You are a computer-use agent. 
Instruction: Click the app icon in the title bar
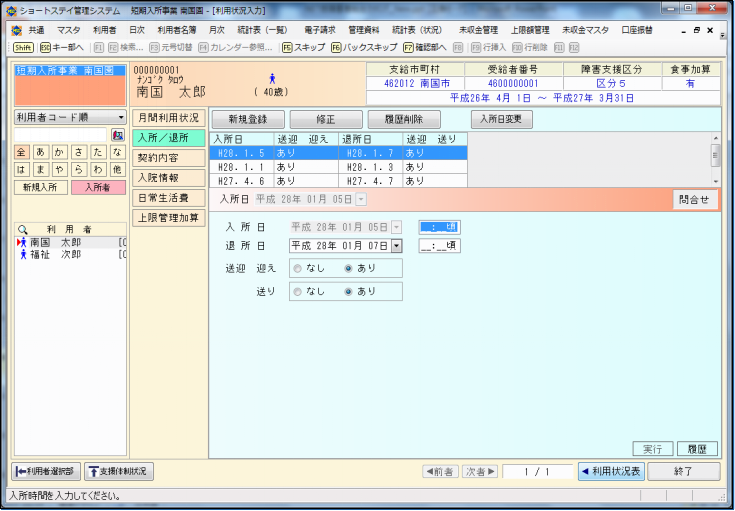click(x=10, y=9)
